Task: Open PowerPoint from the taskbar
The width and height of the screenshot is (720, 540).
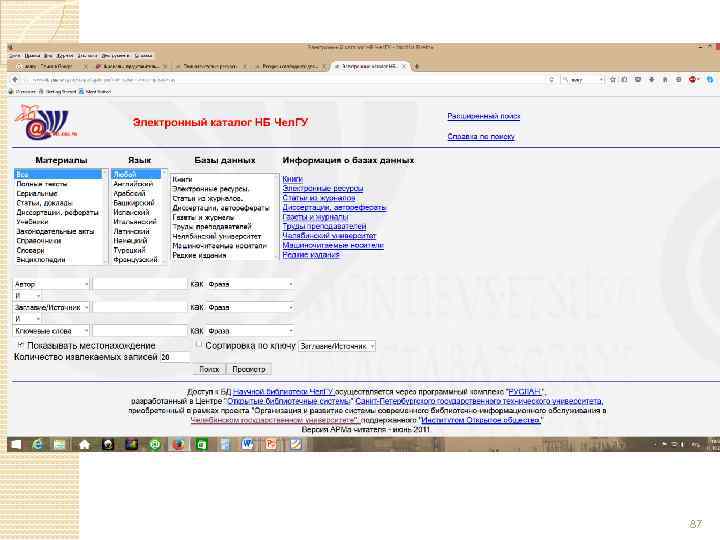Action: click(271, 444)
